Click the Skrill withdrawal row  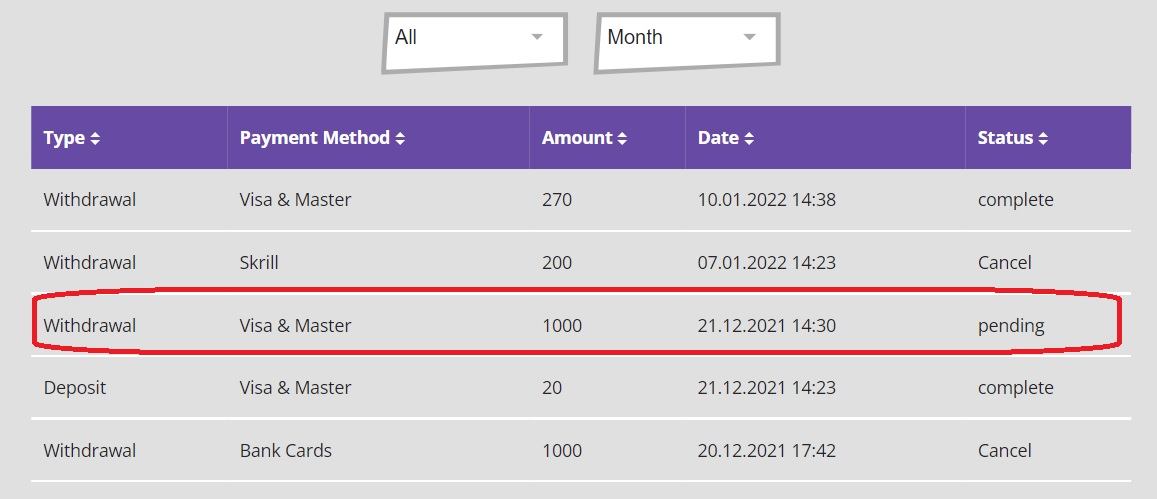click(x=580, y=263)
